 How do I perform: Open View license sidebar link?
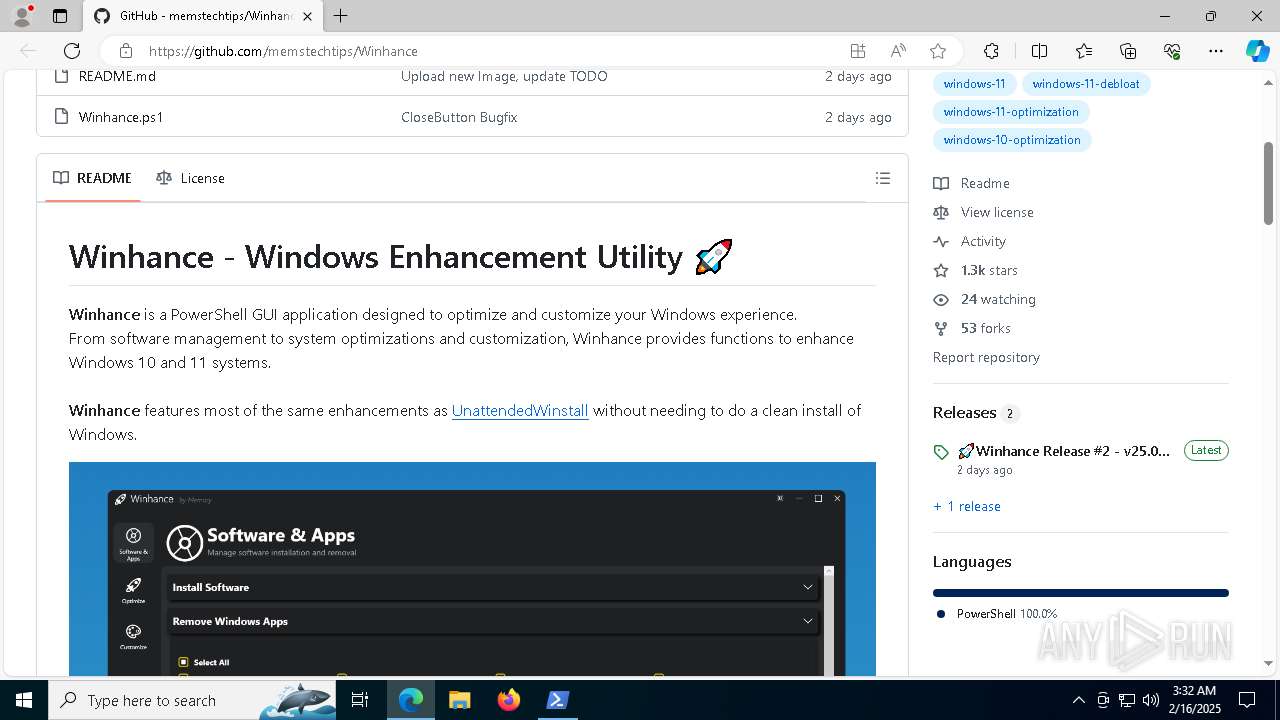point(984,212)
